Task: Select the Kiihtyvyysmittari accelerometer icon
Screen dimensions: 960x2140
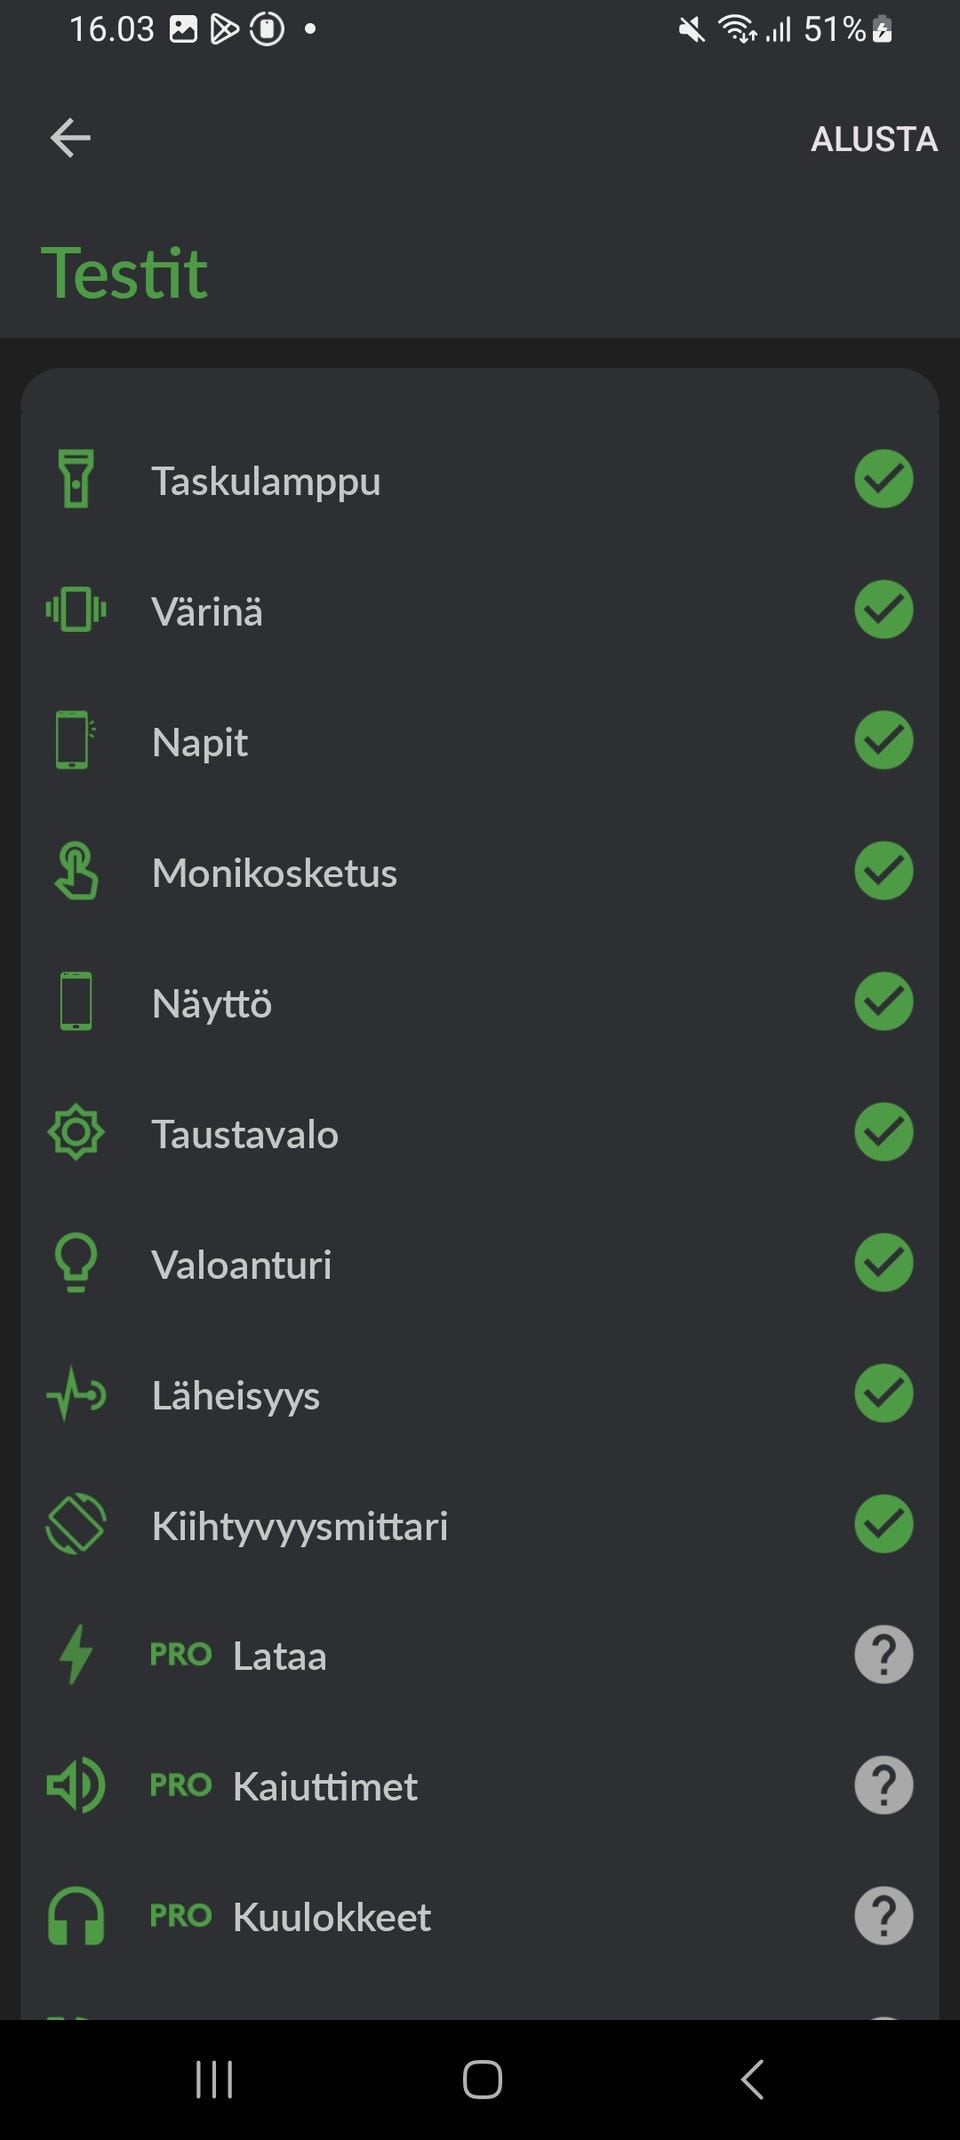Action: pos(76,1525)
